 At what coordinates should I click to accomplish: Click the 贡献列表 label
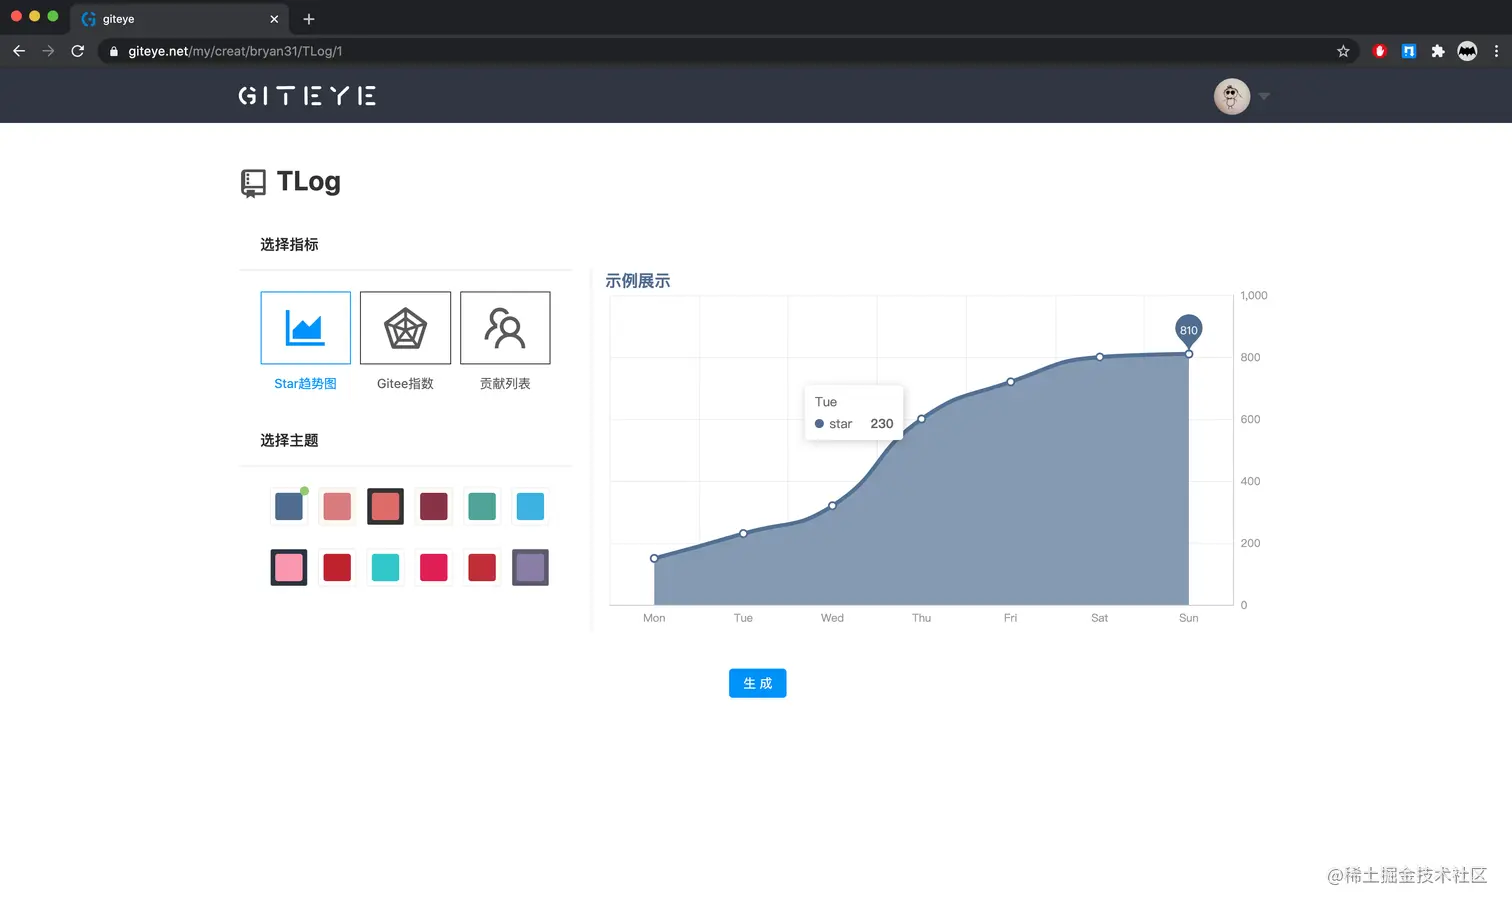tap(505, 384)
